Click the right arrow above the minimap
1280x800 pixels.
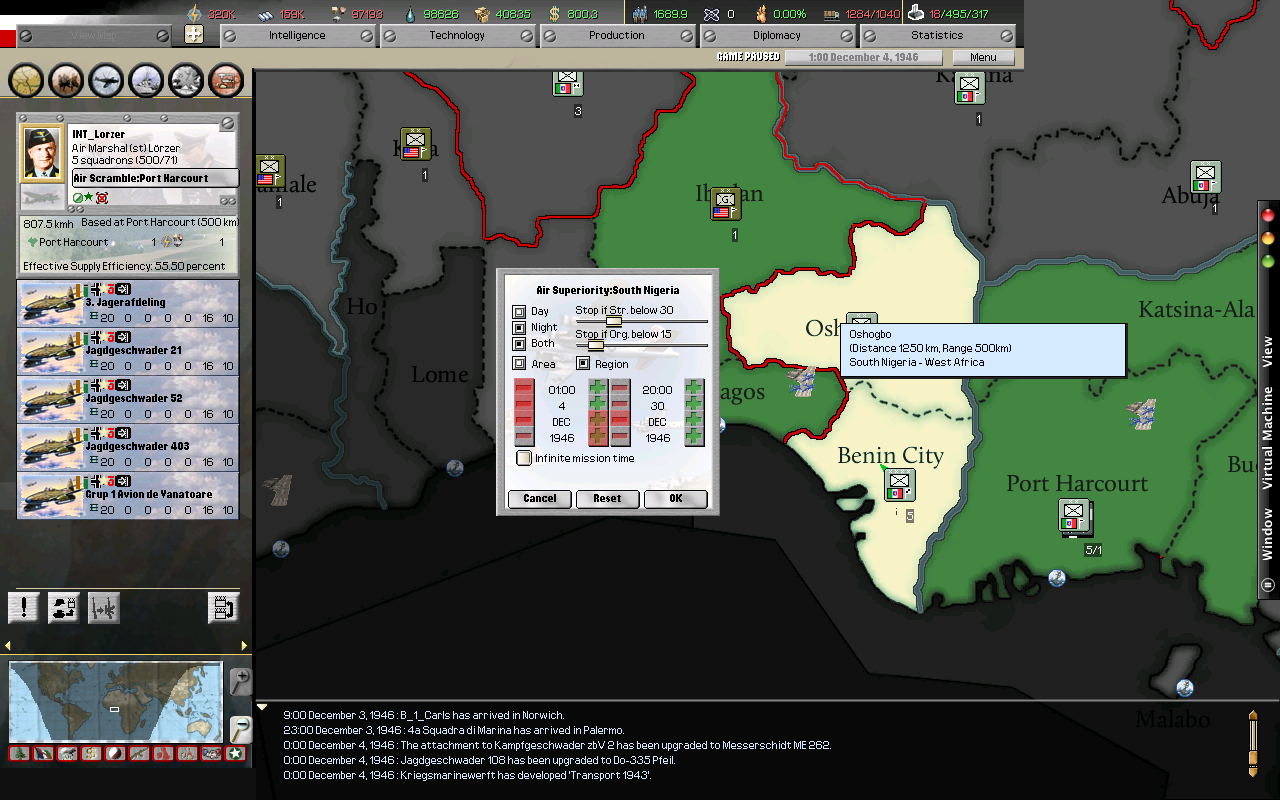coord(245,646)
